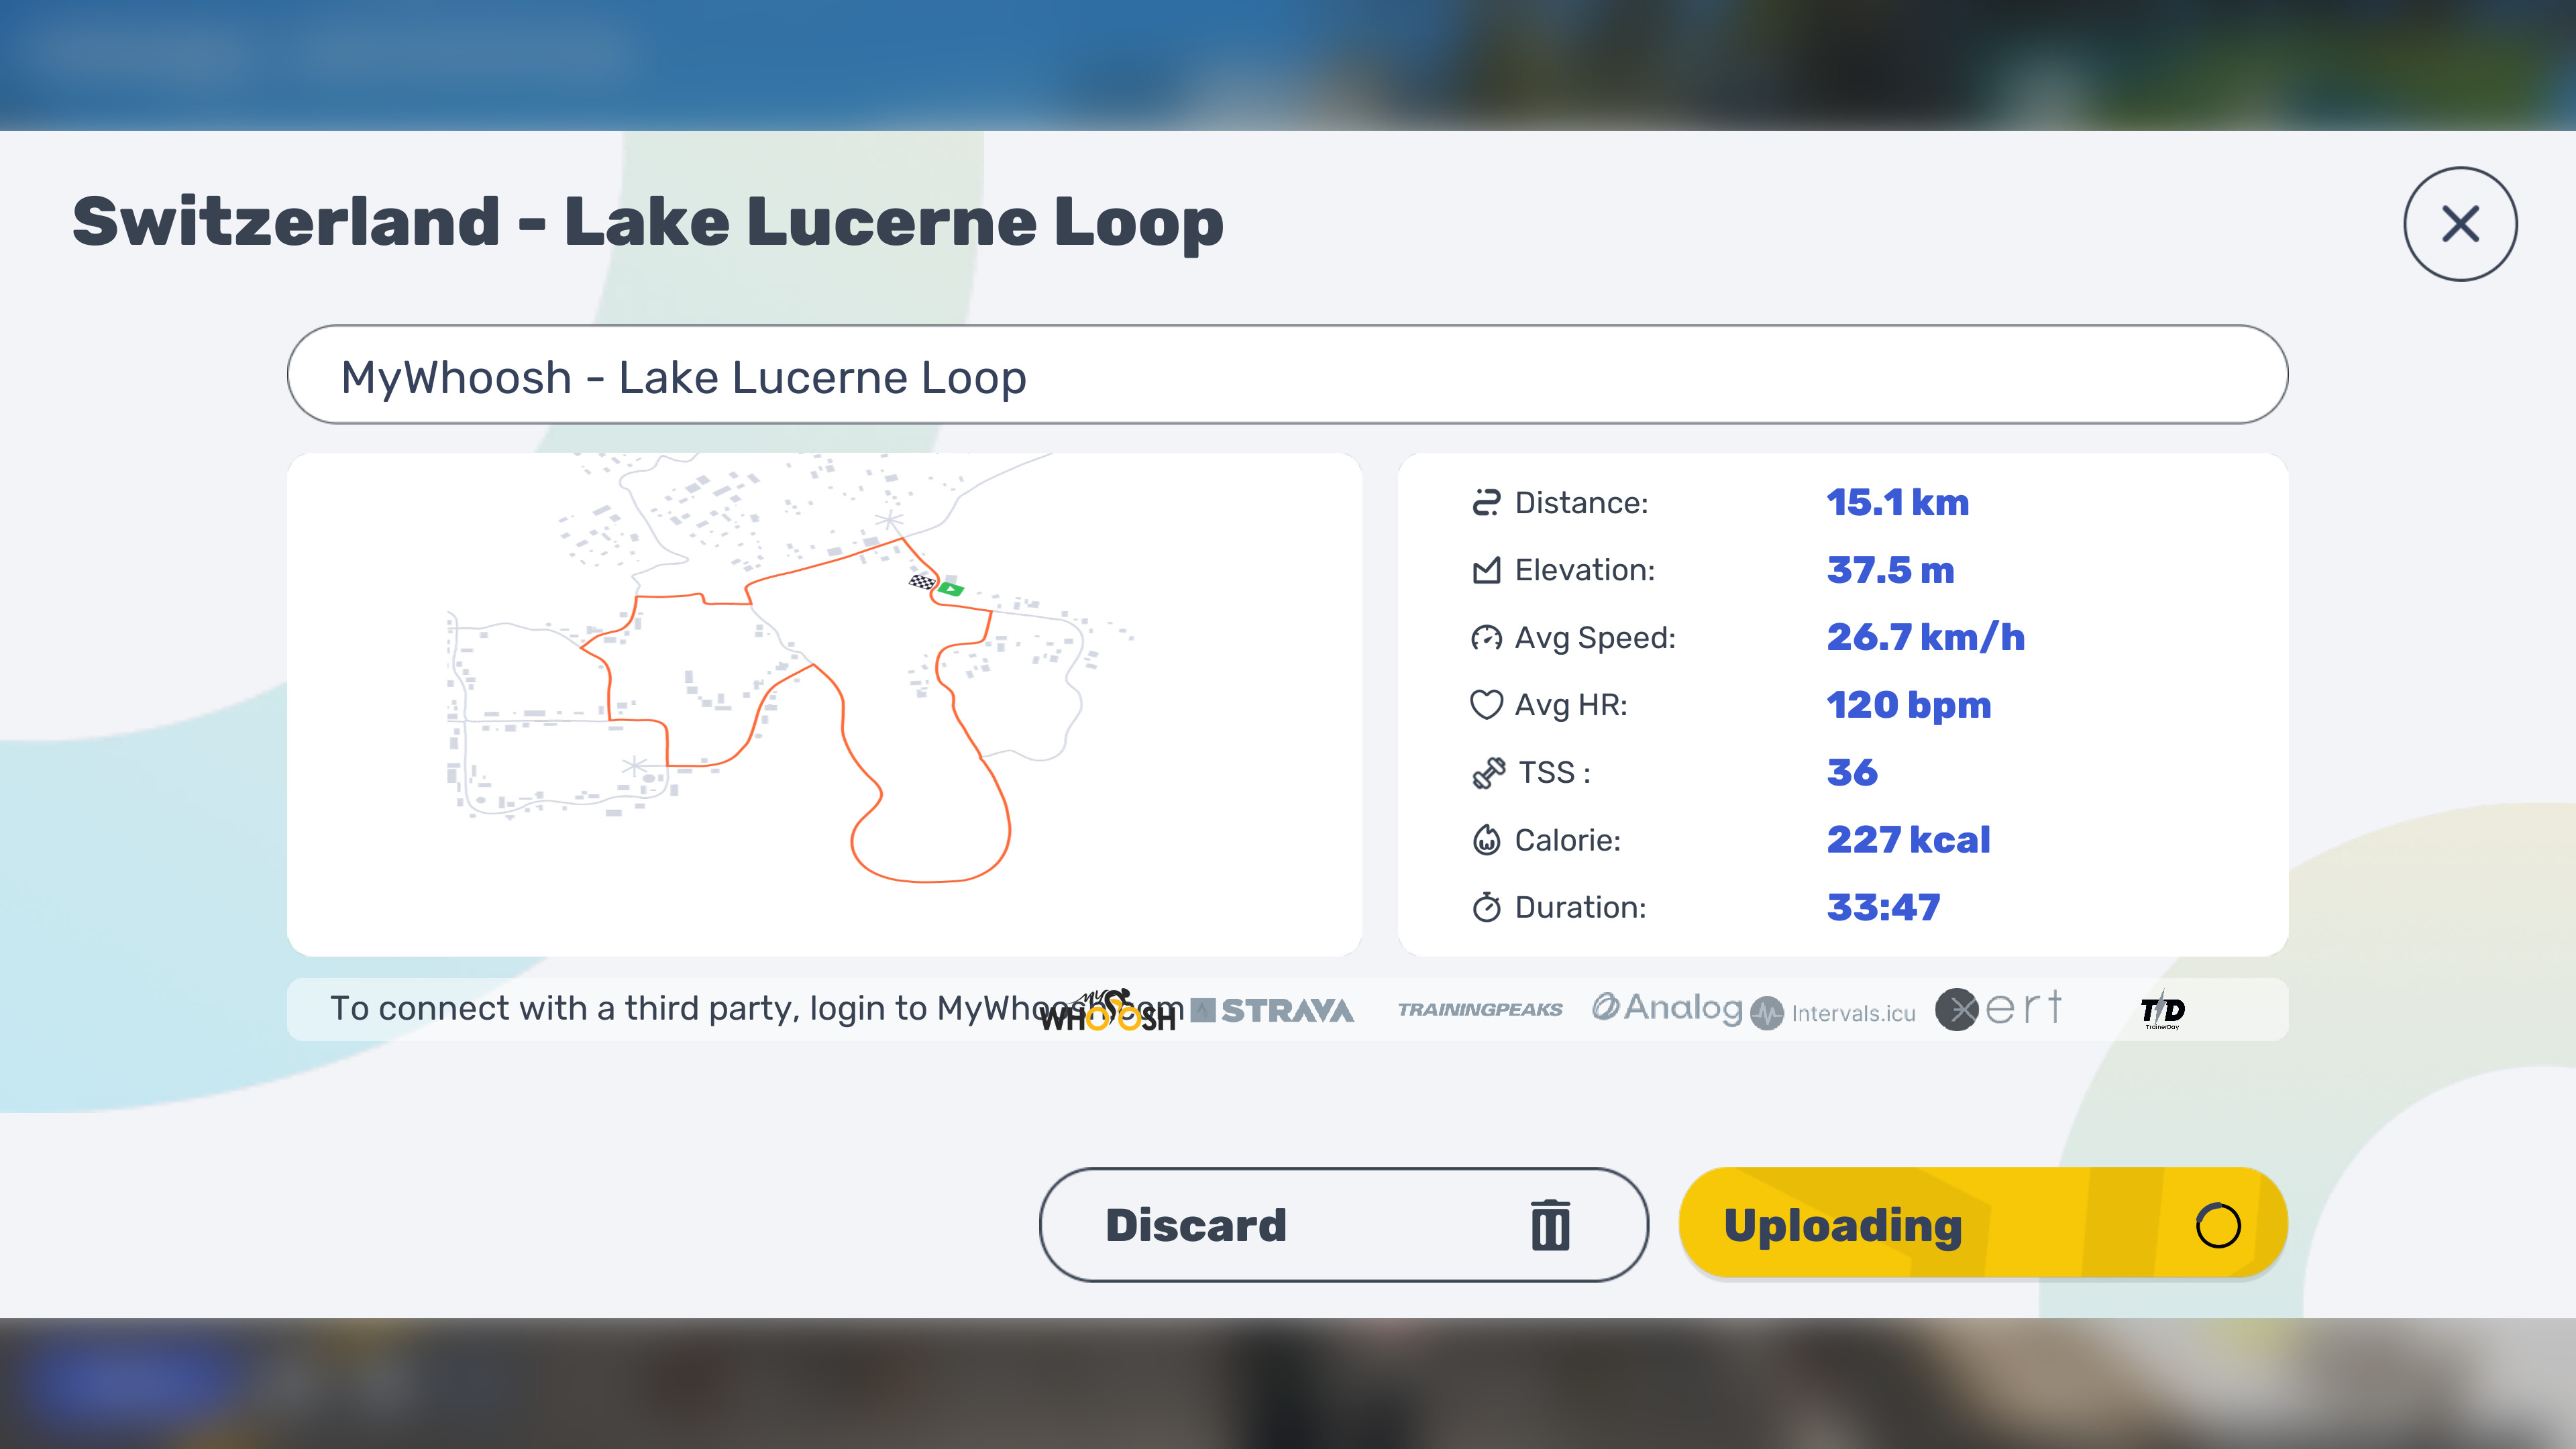Close the ride summary dialog
This screenshot has height=1449, width=2576.
pyautogui.click(x=2460, y=224)
